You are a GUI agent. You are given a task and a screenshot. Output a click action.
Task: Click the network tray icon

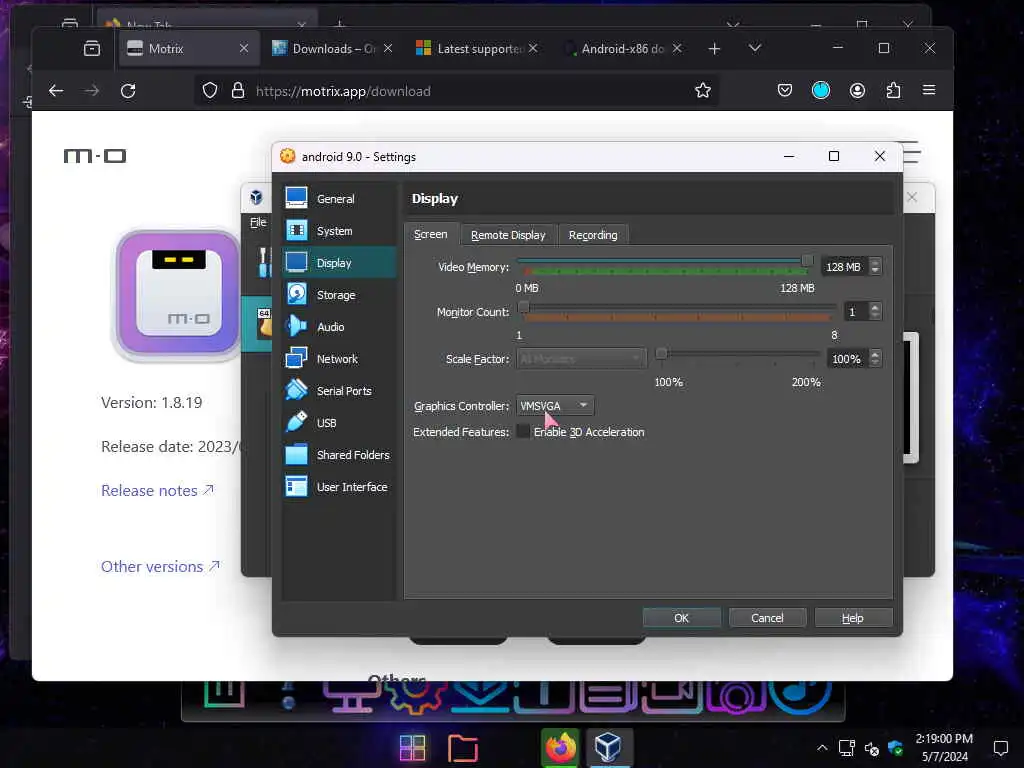coord(847,748)
